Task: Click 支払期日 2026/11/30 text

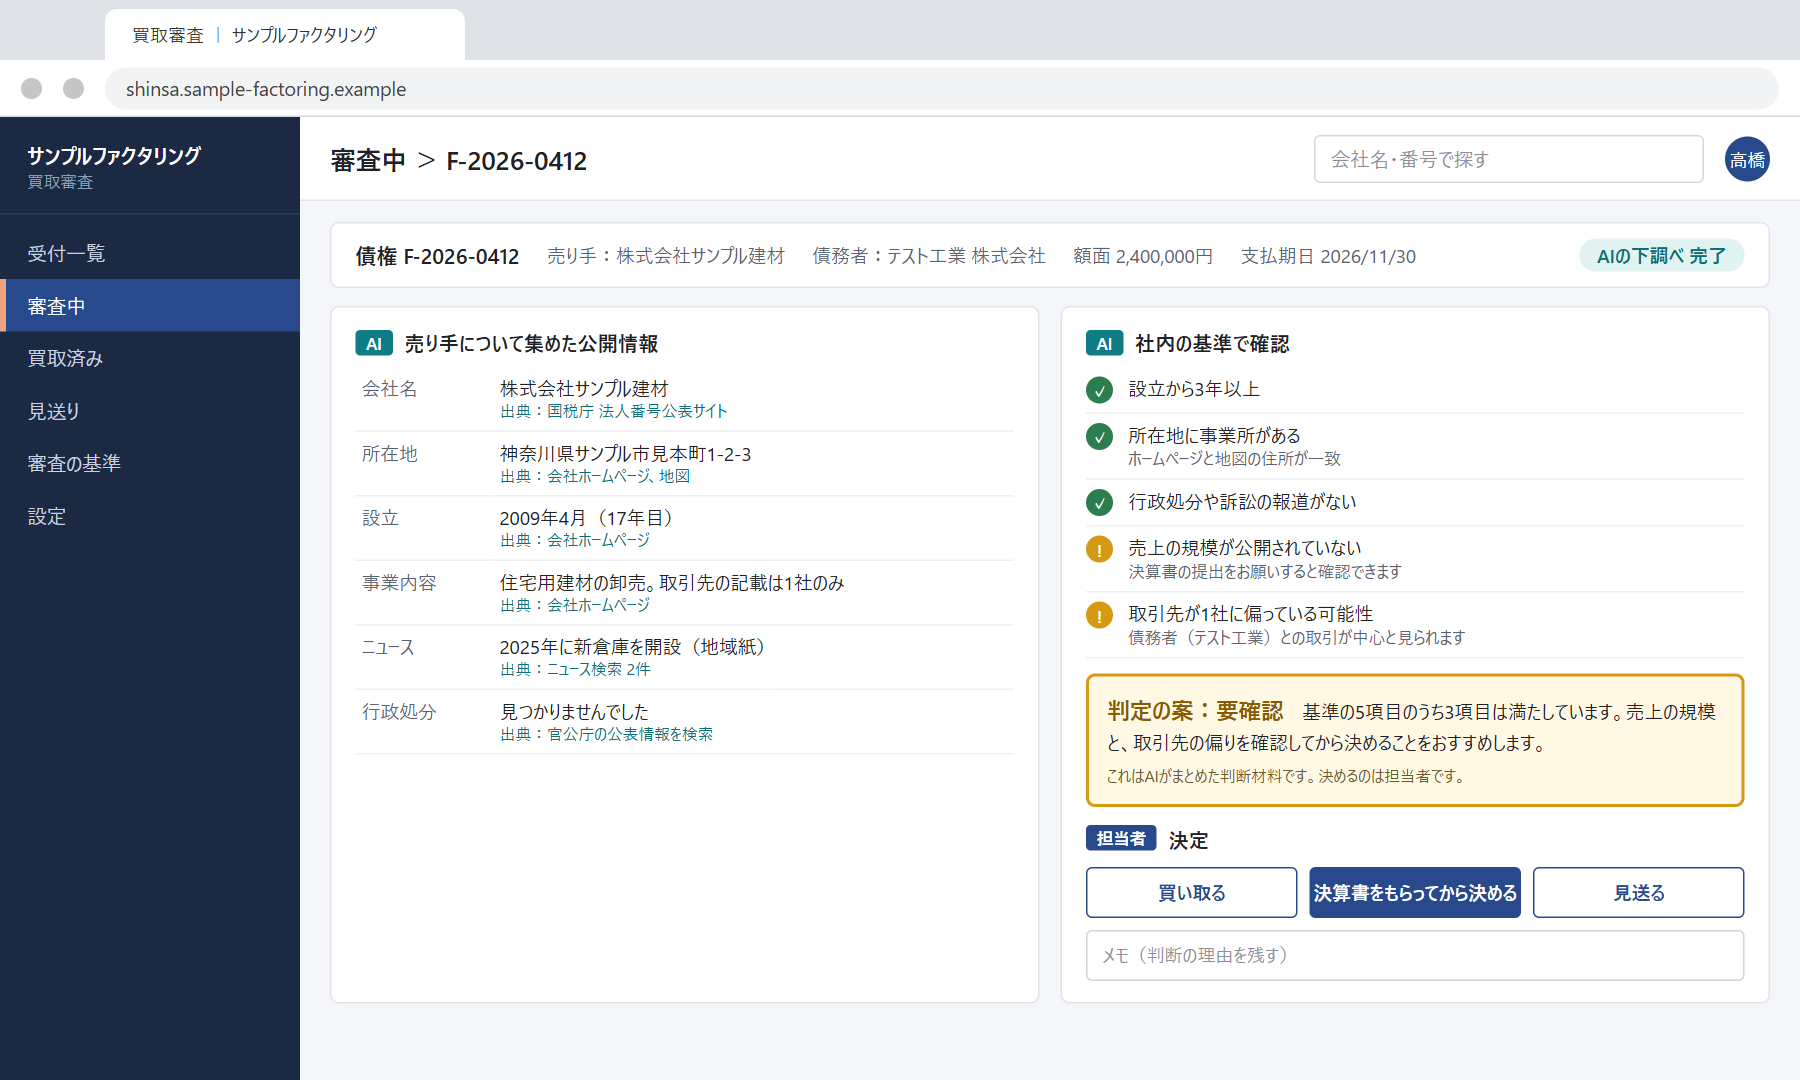Action: click(1328, 256)
